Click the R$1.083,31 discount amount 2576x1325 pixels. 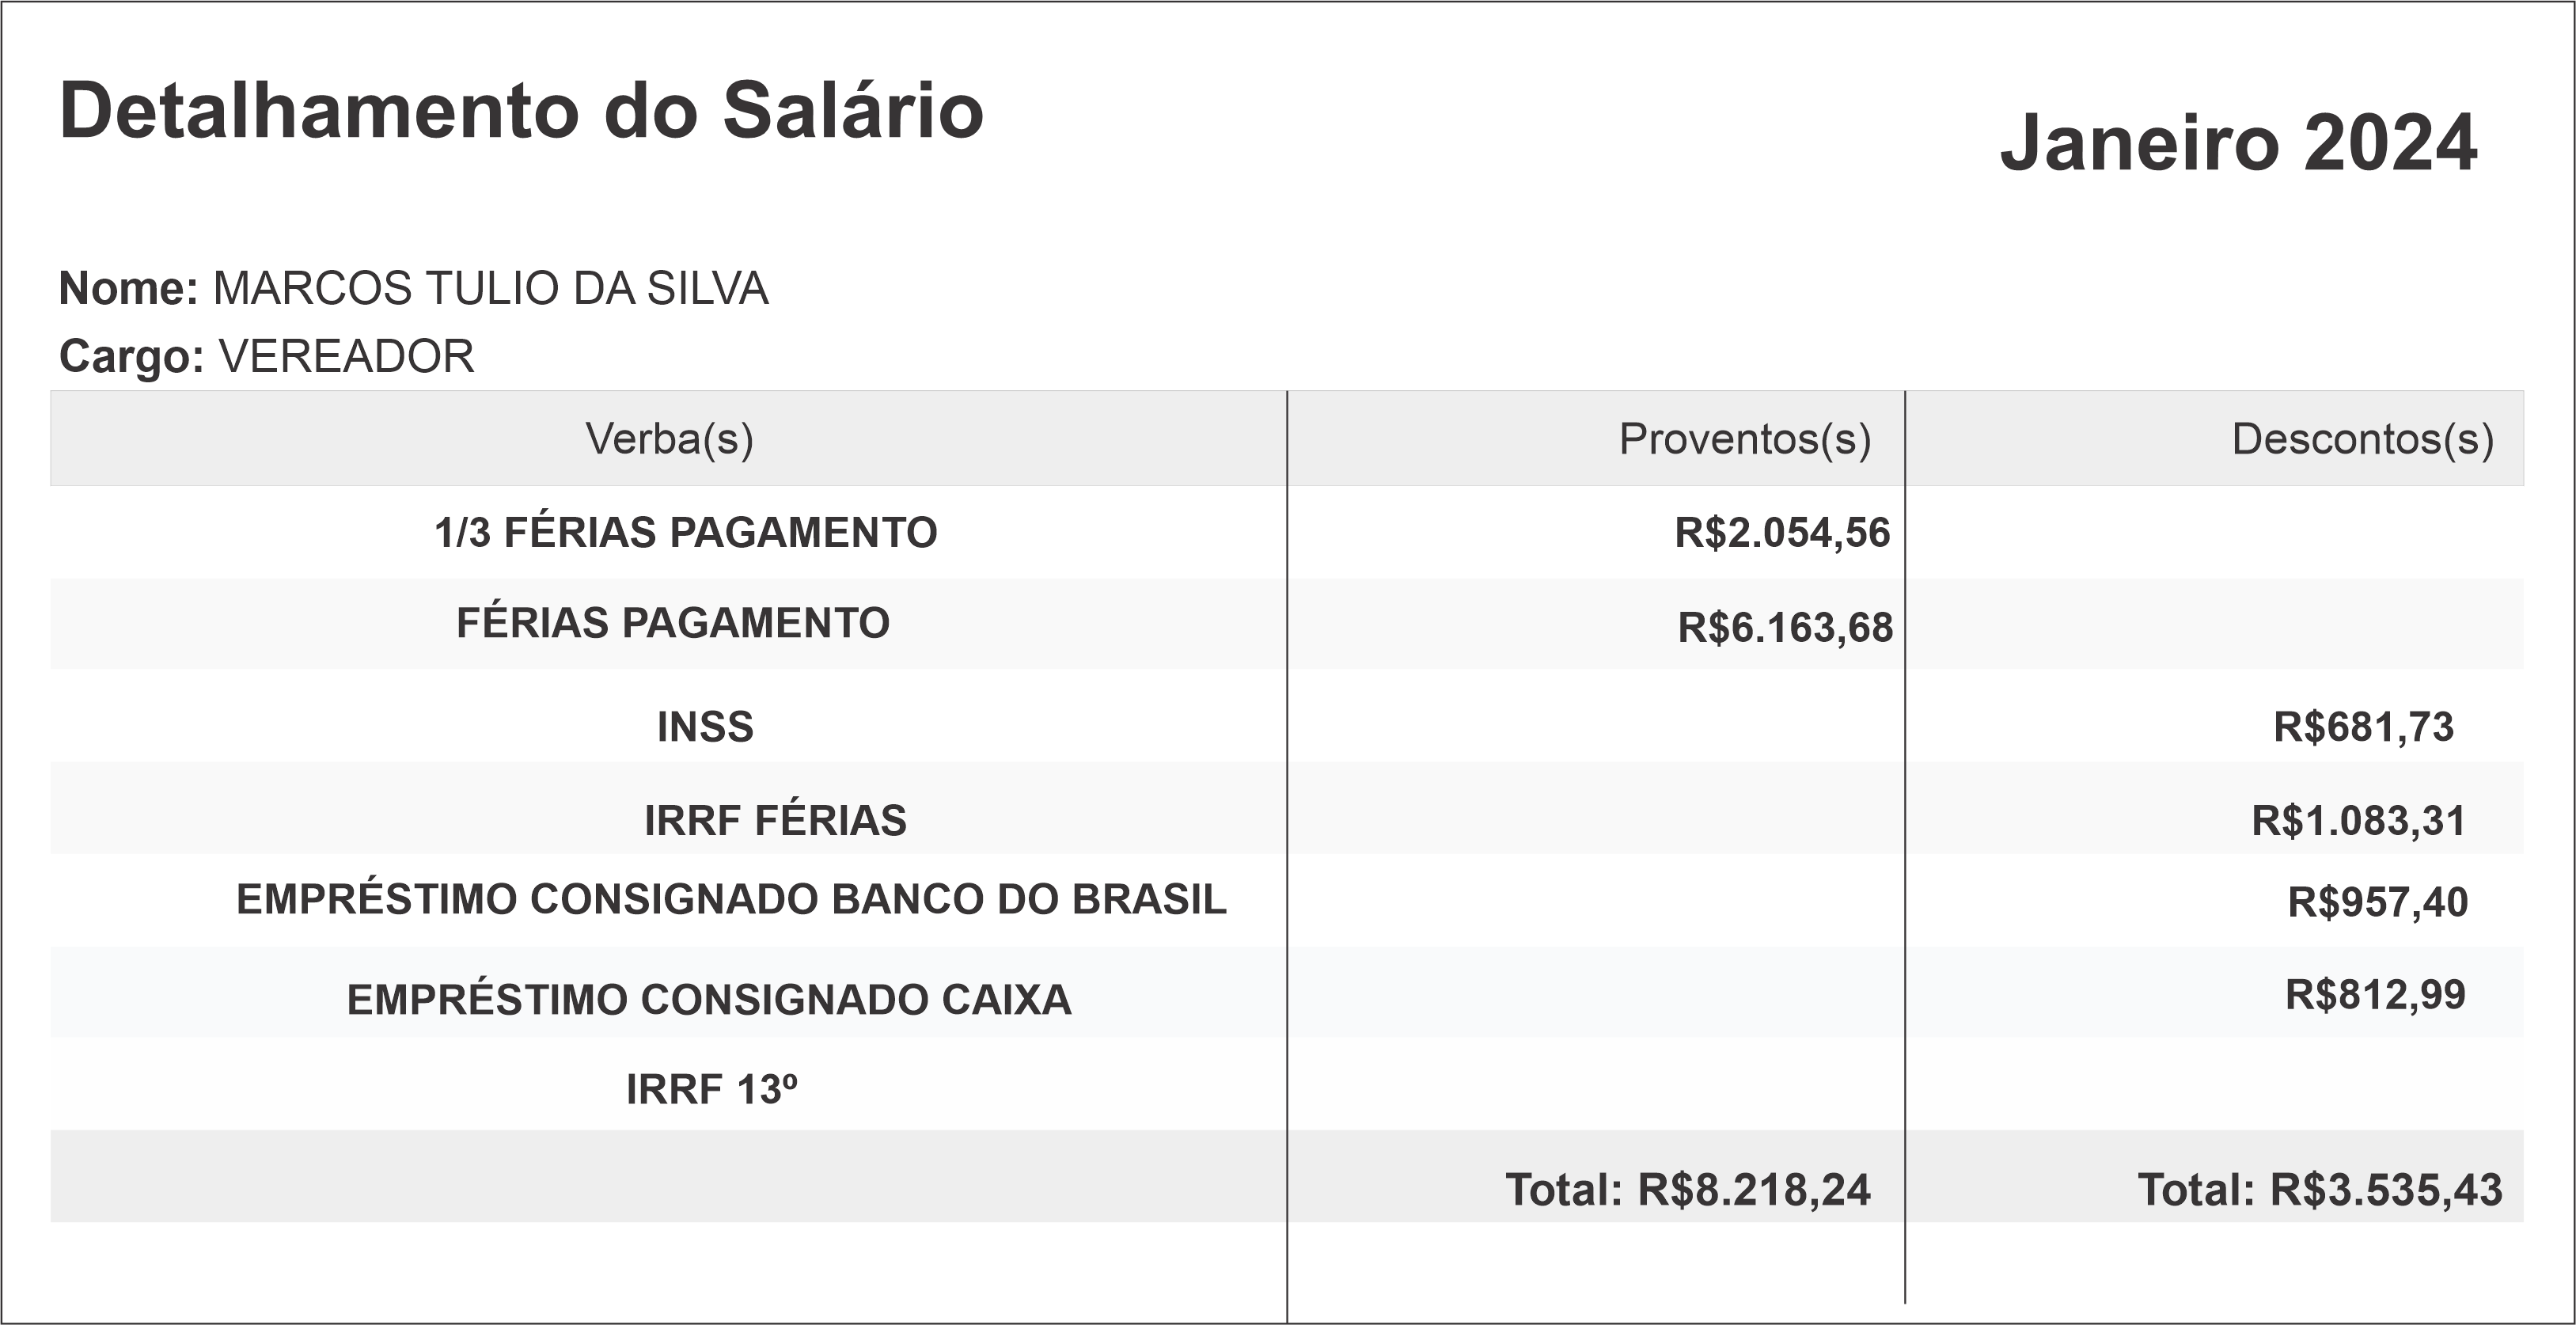click(x=2358, y=821)
